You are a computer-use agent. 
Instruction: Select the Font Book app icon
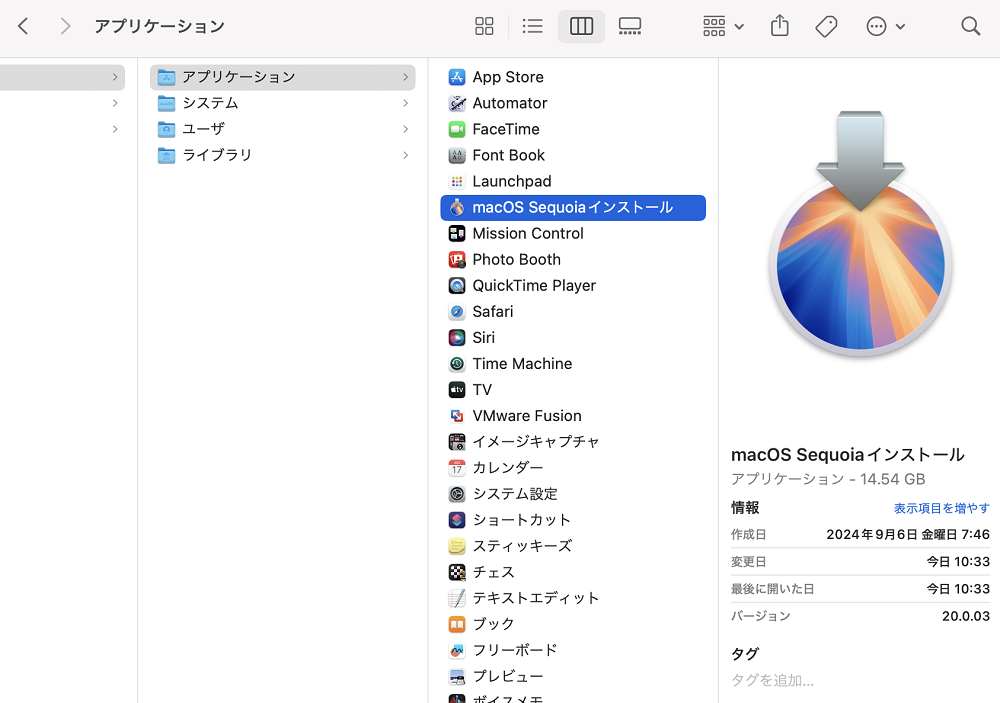tap(457, 156)
